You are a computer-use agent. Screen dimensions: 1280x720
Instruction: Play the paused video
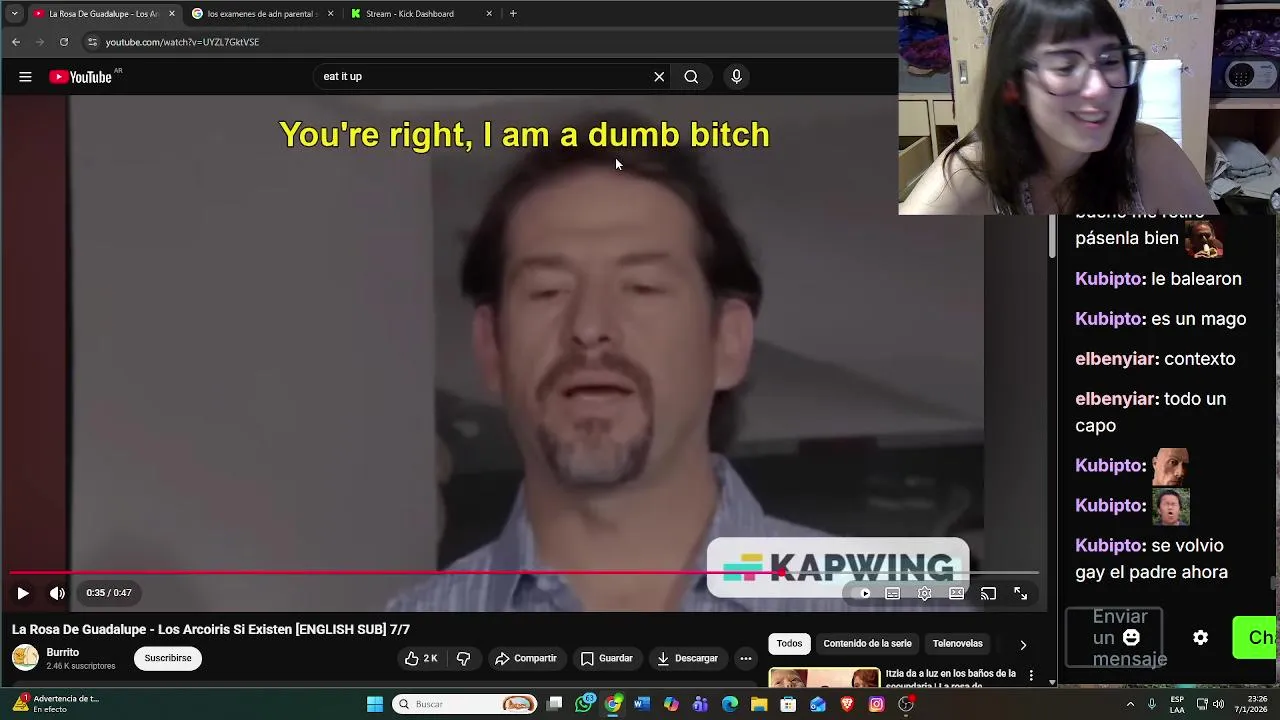pyautogui.click(x=22, y=593)
